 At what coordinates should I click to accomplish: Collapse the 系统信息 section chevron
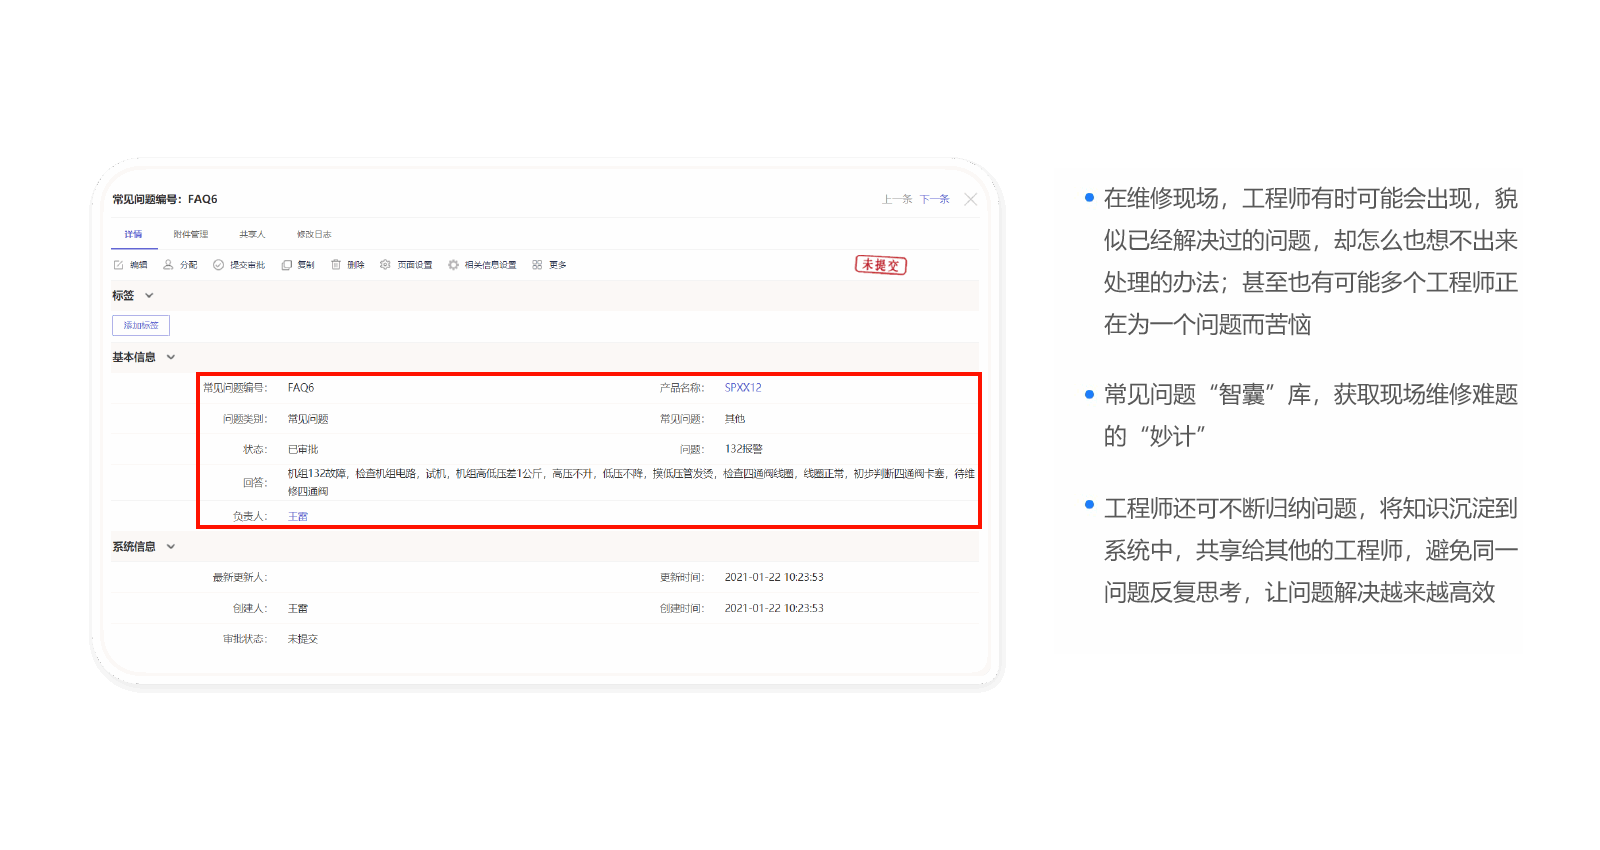(171, 547)
